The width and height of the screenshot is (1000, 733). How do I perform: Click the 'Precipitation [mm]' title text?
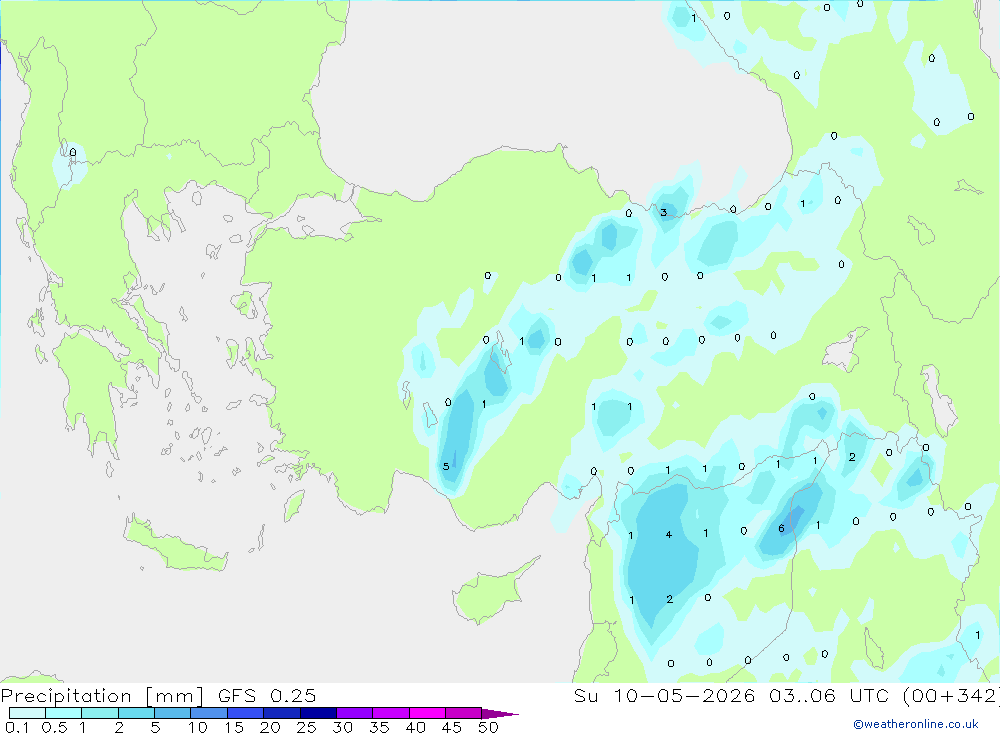point(102,696)
